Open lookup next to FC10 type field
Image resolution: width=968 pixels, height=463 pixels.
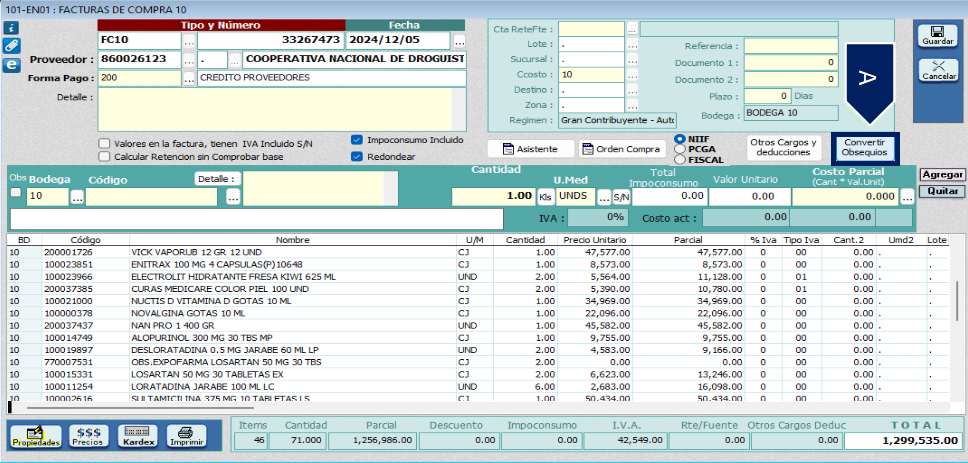(x=189, y=41)
